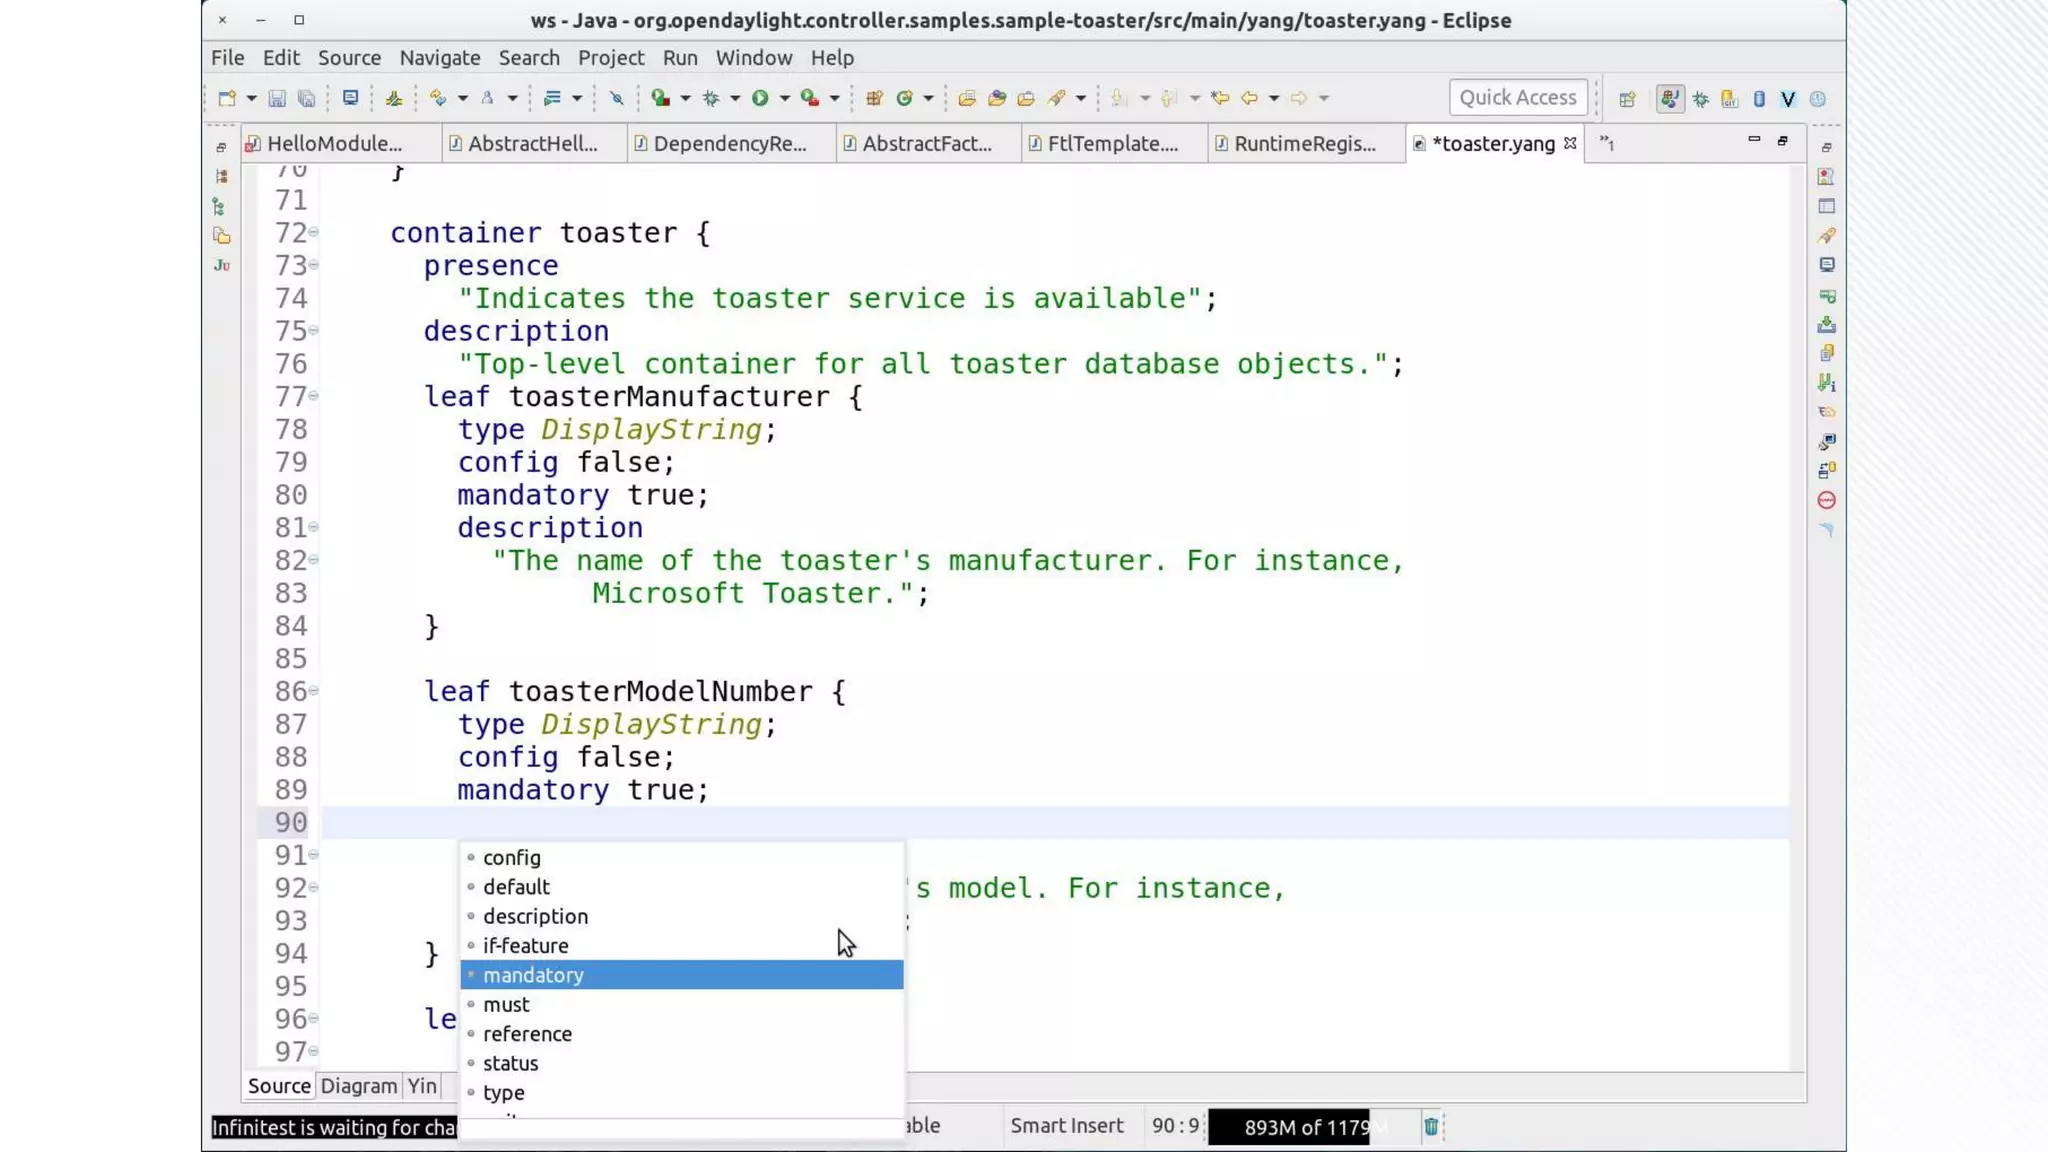Click the Quick Access search field

(x=1517, y=98)
